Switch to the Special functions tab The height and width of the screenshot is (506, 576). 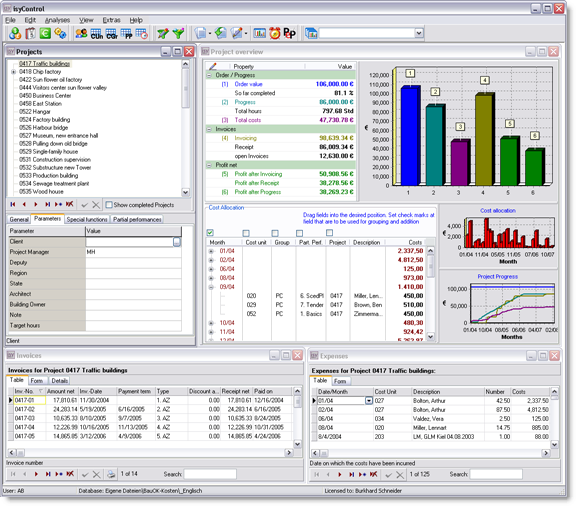point(87,219)
